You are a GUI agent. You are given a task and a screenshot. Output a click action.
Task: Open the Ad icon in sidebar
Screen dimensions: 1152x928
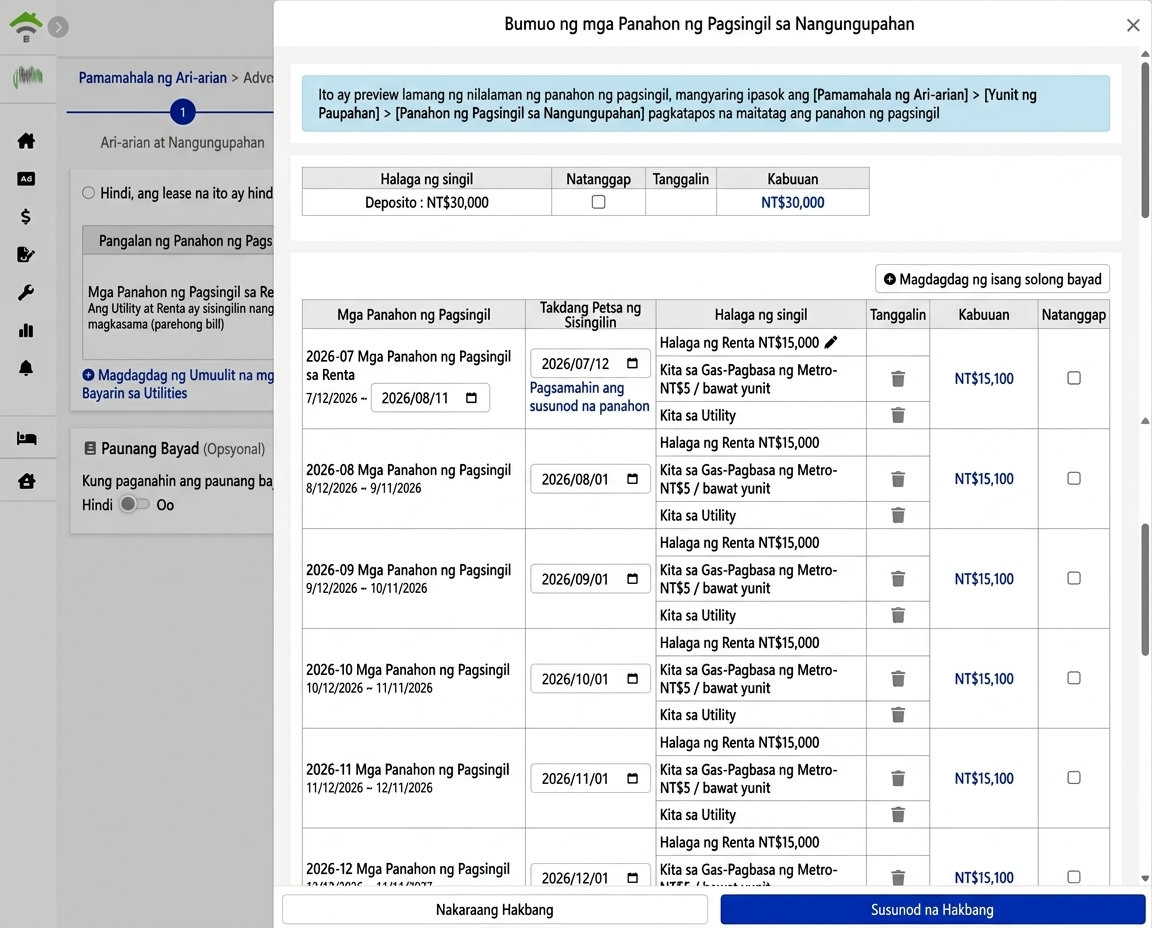tap(26, 179)
